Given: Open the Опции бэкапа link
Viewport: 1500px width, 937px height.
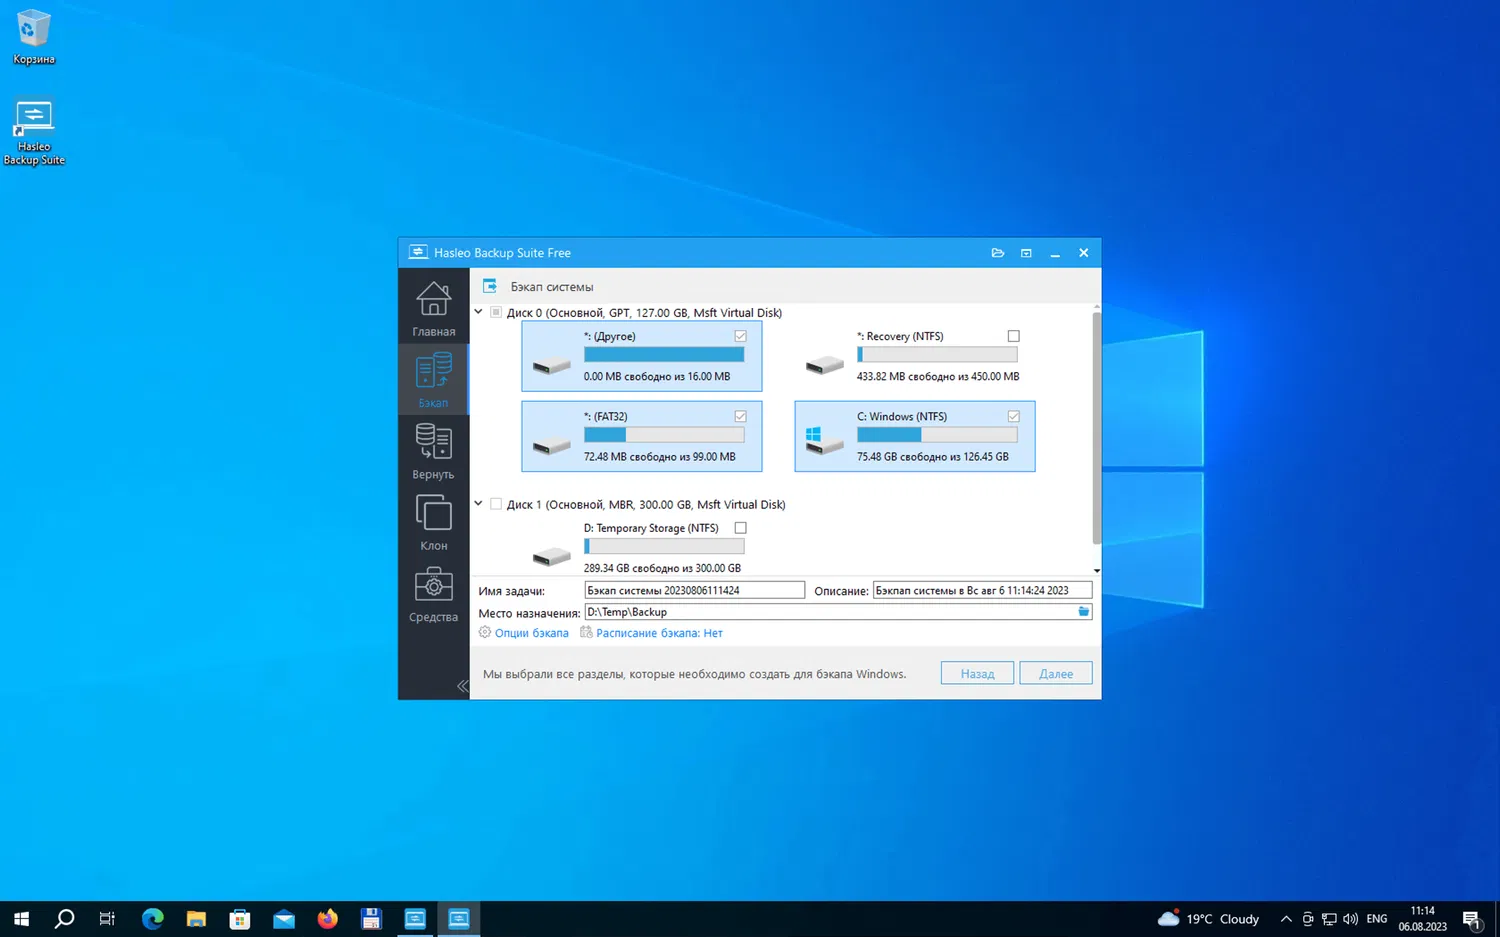Looking at the screenshot, I should click(531, 633).
